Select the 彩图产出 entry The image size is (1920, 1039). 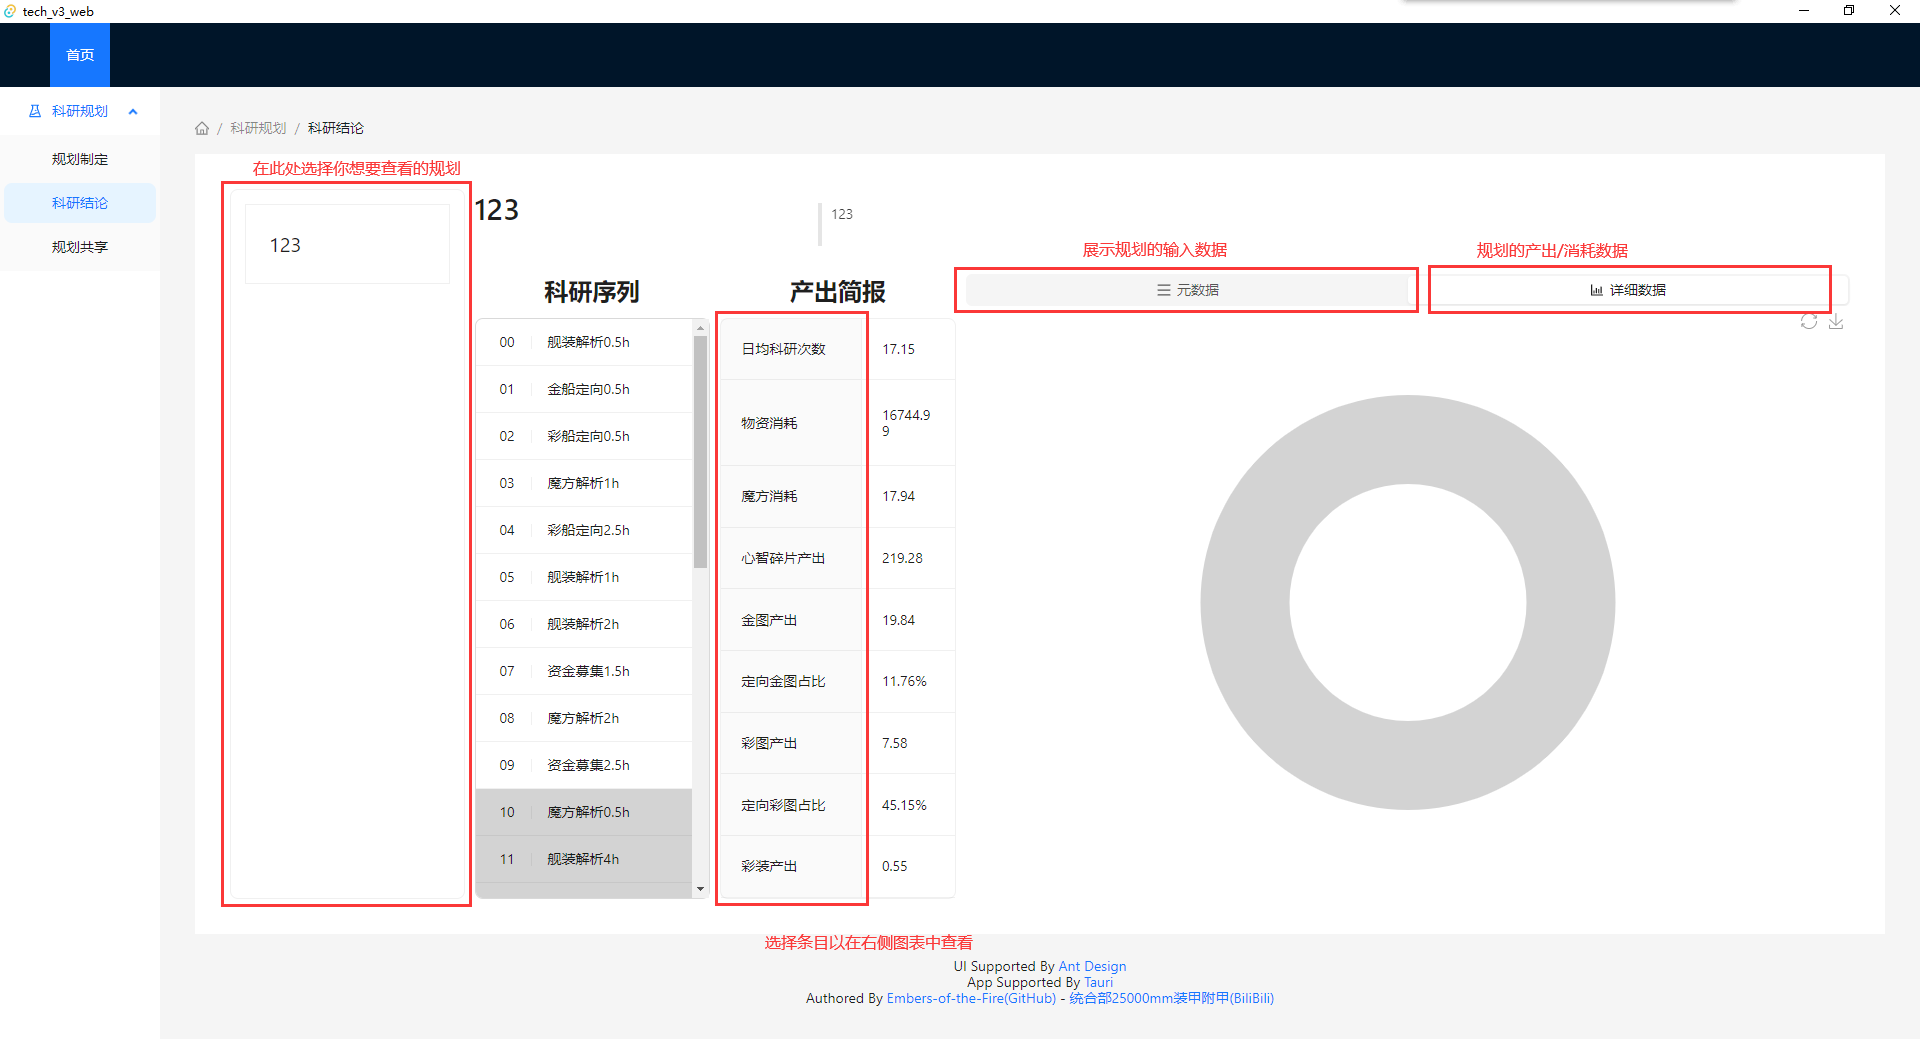(x=792, y=743)
